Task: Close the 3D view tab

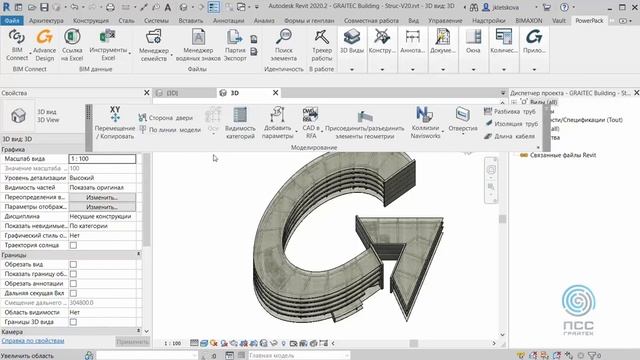Action: pyautogui.click(x=276, y=93)
